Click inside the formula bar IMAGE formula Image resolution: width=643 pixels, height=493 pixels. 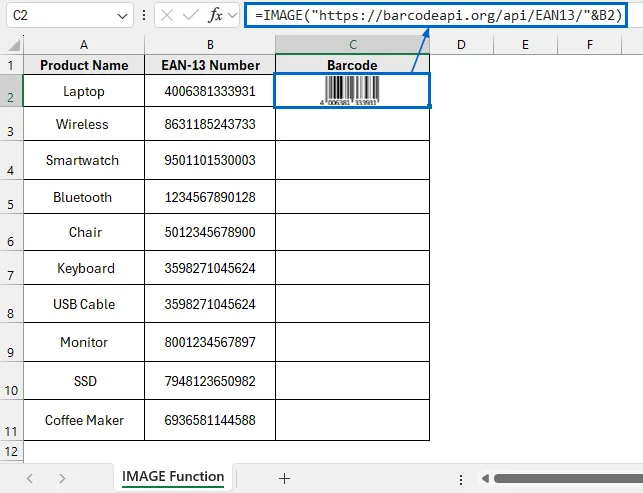438,16
